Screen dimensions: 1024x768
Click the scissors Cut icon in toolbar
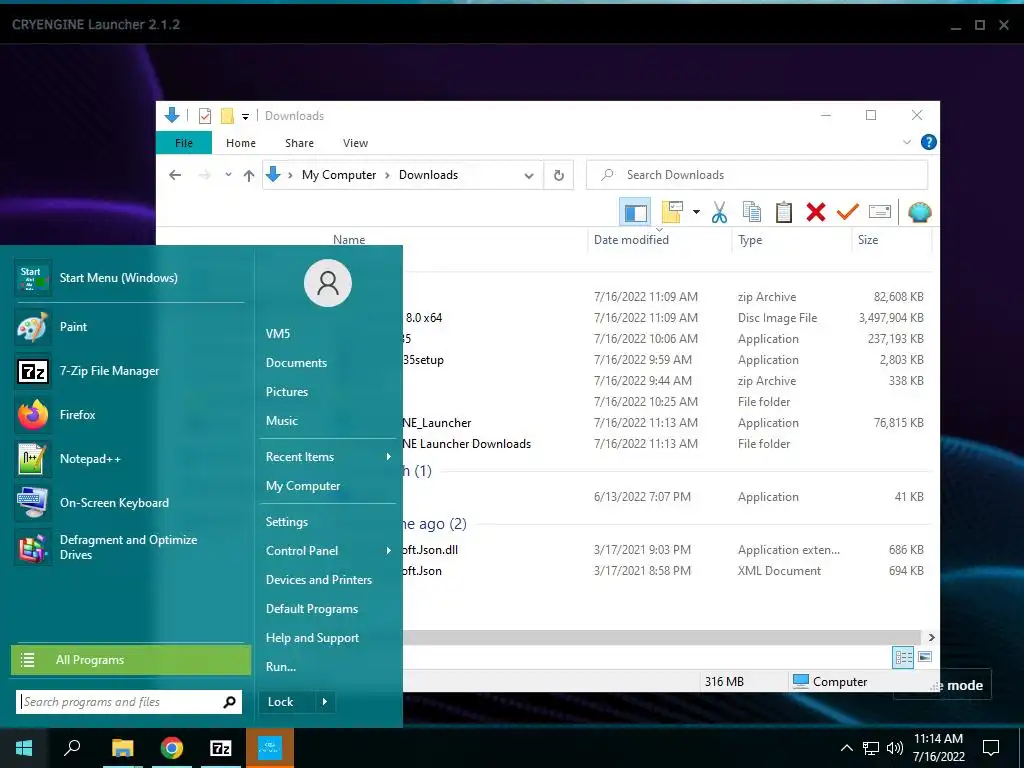719,212
